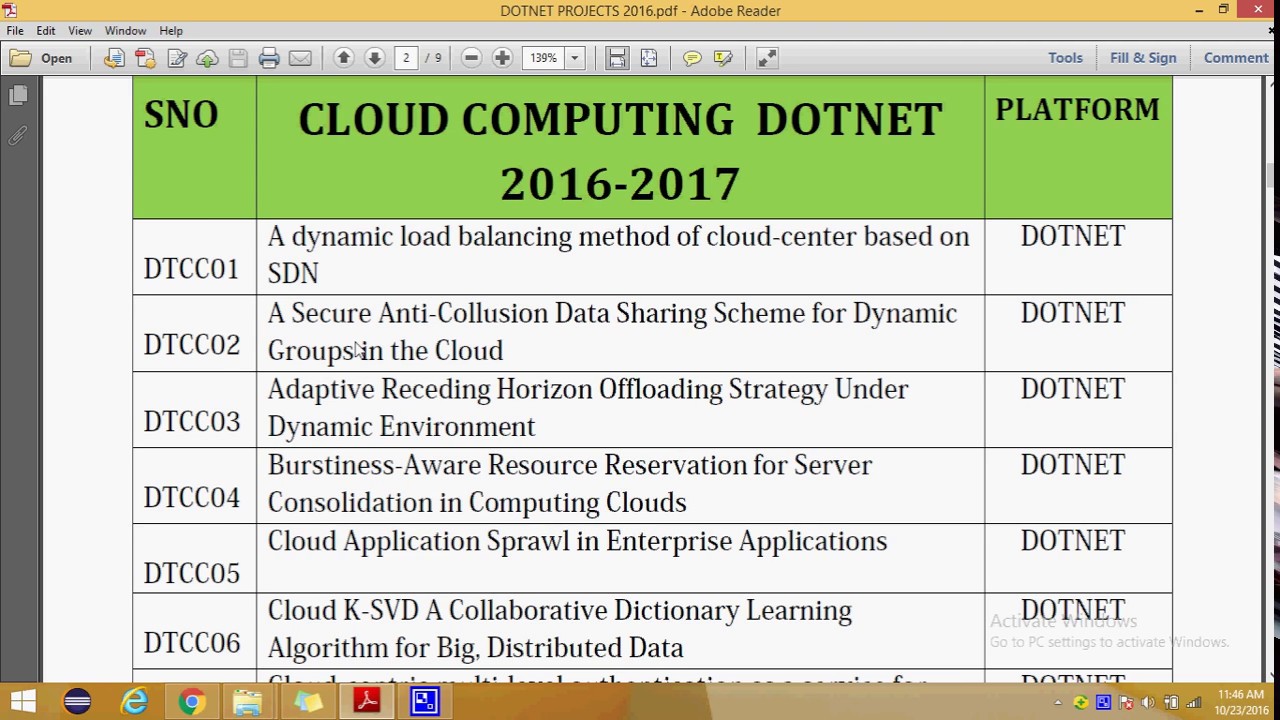Viewport: 1280px width, 720px height.
Task: Open the Edit menu
Action: point(46,31)
